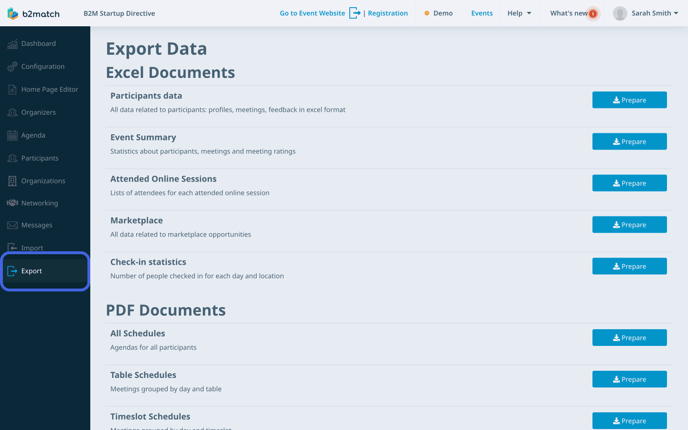Image resolution: width=688 pixels, height=430 pixels.
Task: Follow the Go to Event Website link
Action: (312, 13)
